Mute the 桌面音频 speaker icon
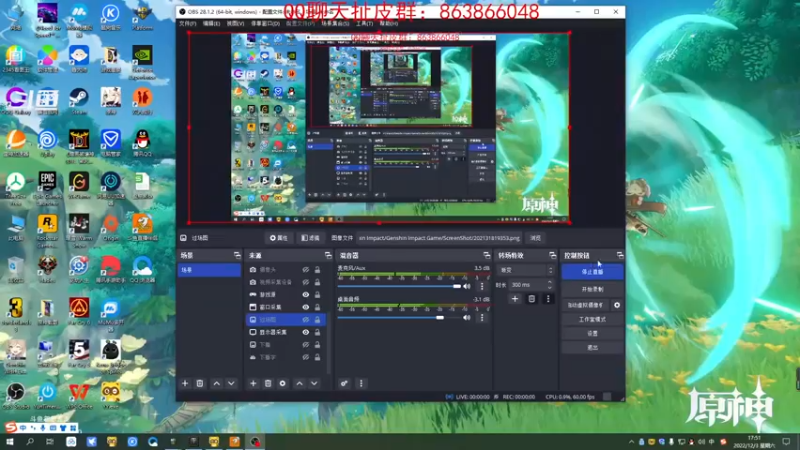Image resolution: width=800 pixels, height=450 pixels. pos(466,317)
